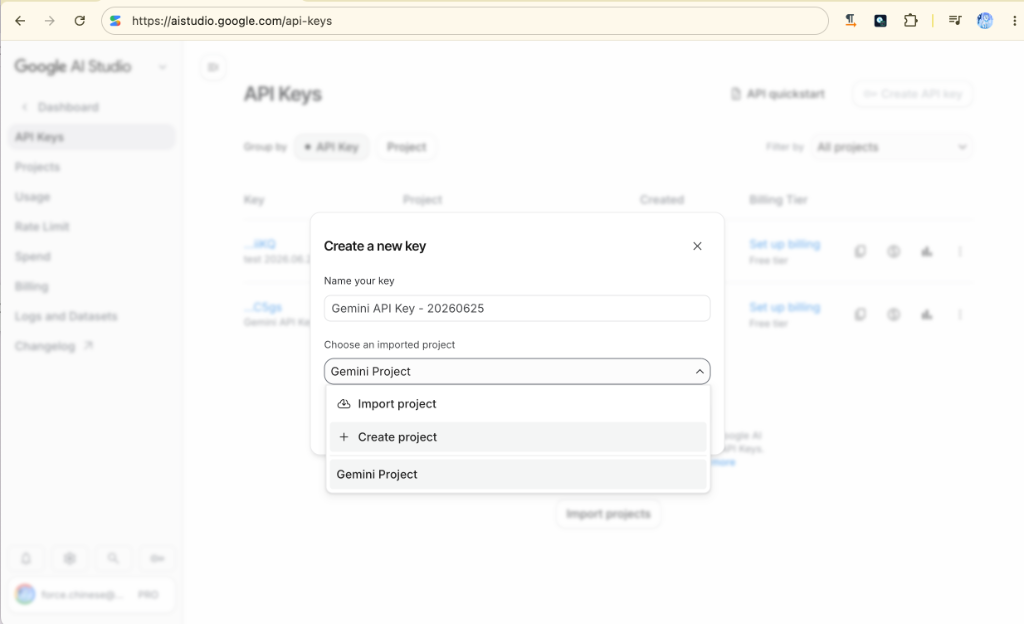Click the key icon in sidebar footer
The height and width of the screenshot is (624, 1024).
pos(157,558)
